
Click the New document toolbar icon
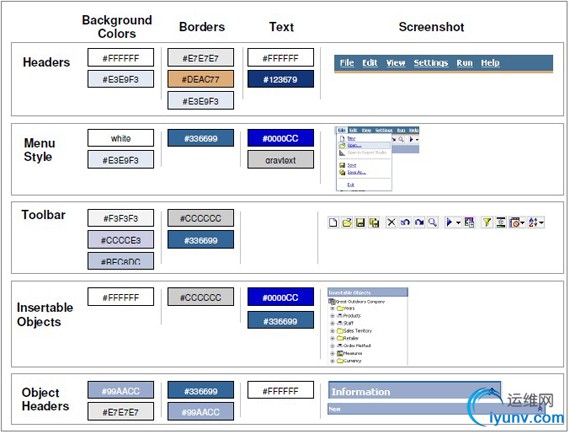point(333,222)
